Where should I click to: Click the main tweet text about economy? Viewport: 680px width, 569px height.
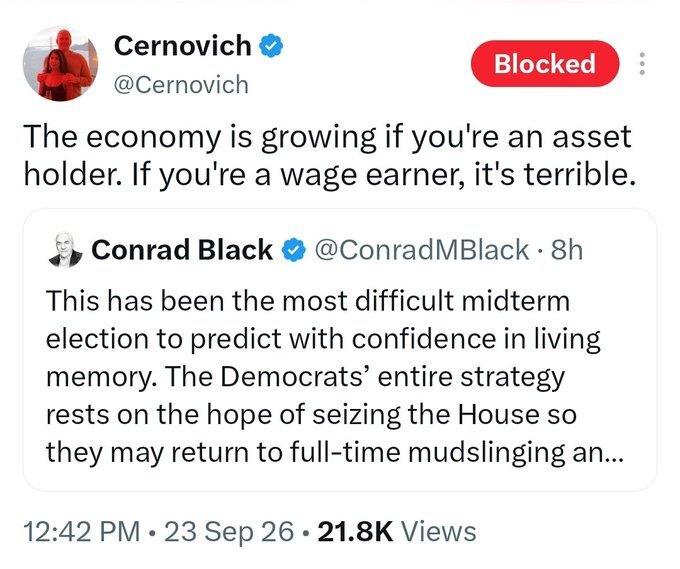click(330, 155)
